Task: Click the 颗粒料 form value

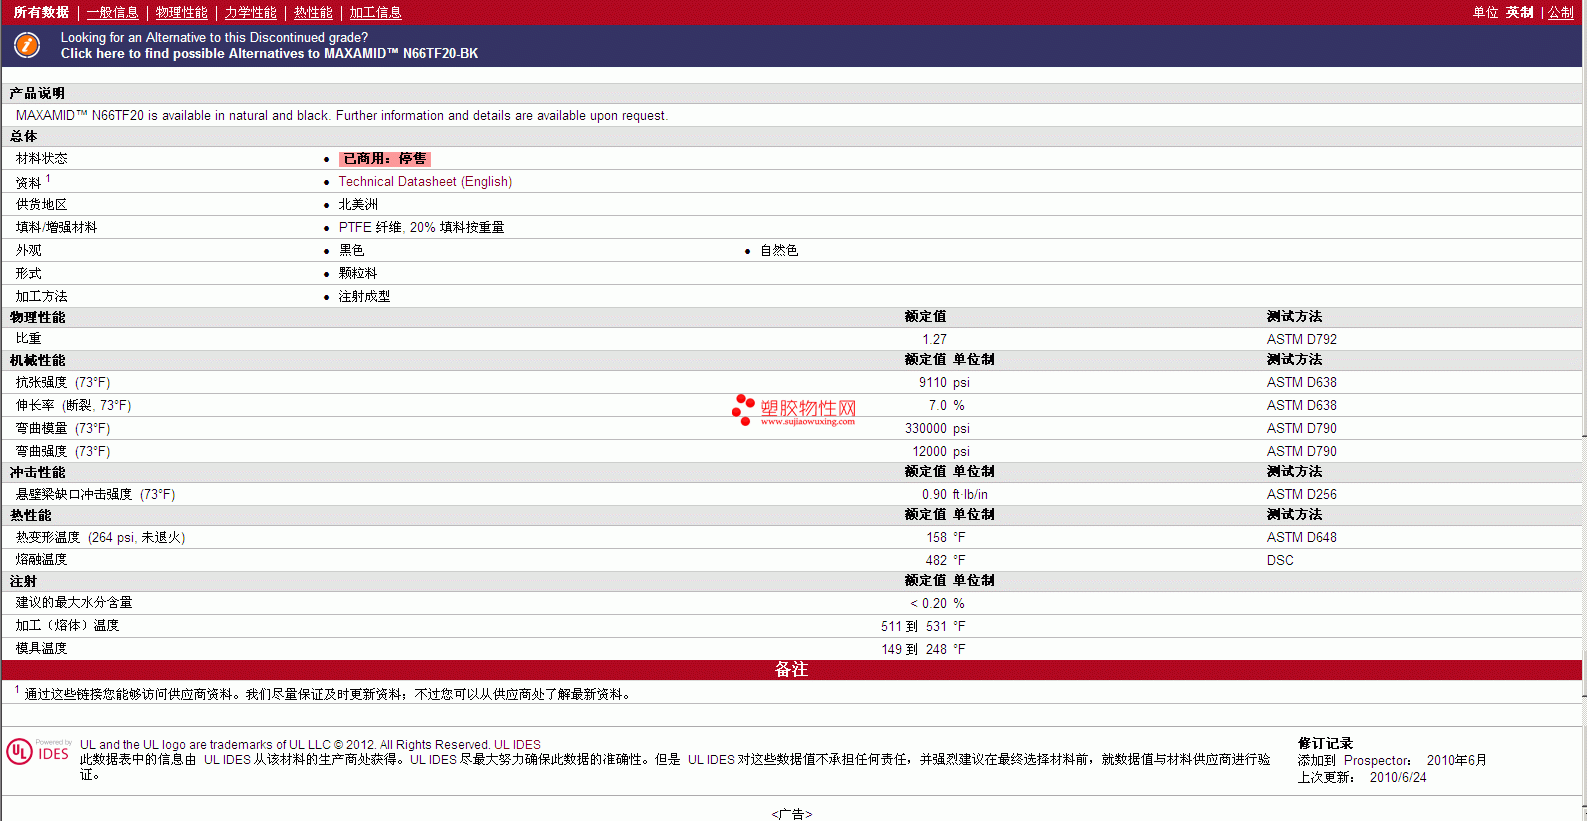Action: point(358,274)
